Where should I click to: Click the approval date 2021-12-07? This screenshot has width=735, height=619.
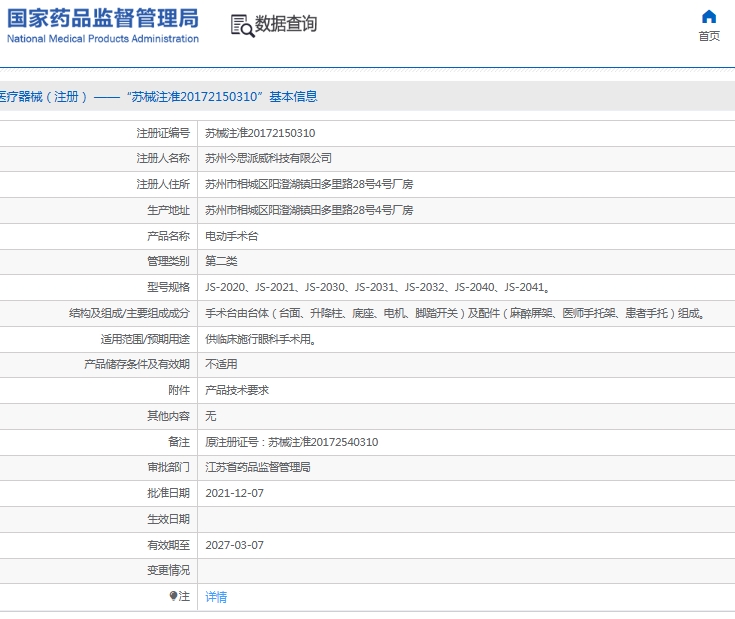234,493
